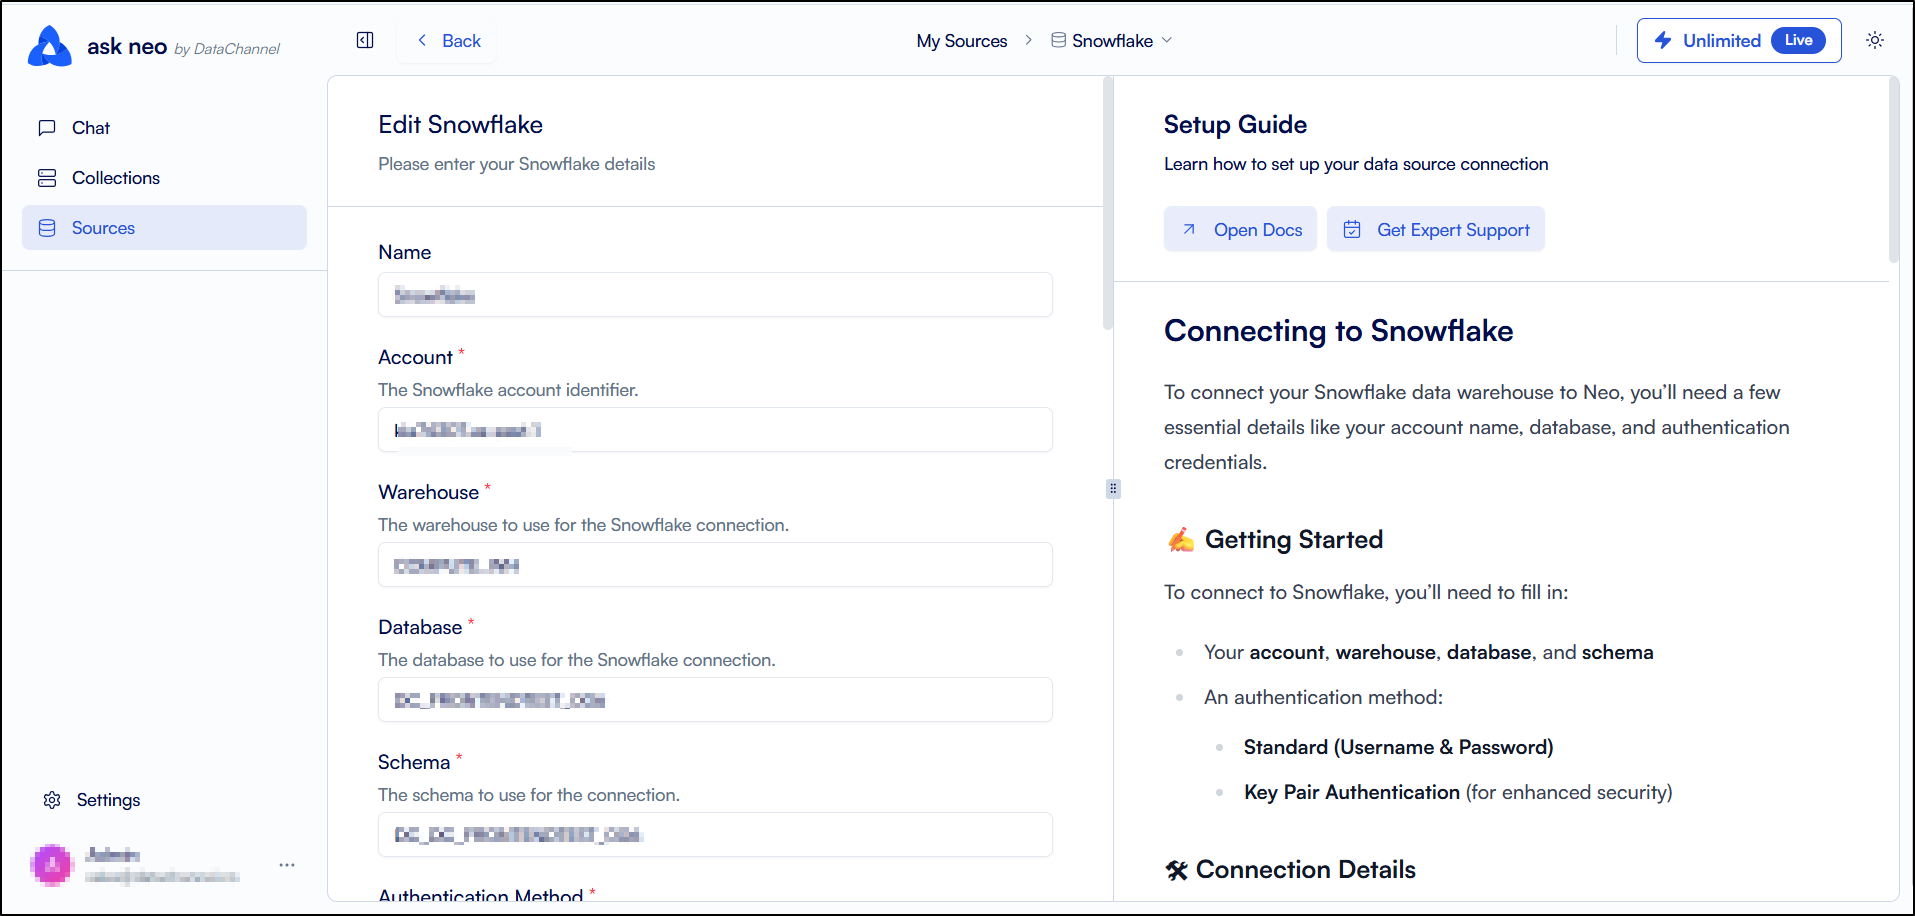Click the Sources database icon
This screenshot has height=916, width=1915.
tap(47, 228)
